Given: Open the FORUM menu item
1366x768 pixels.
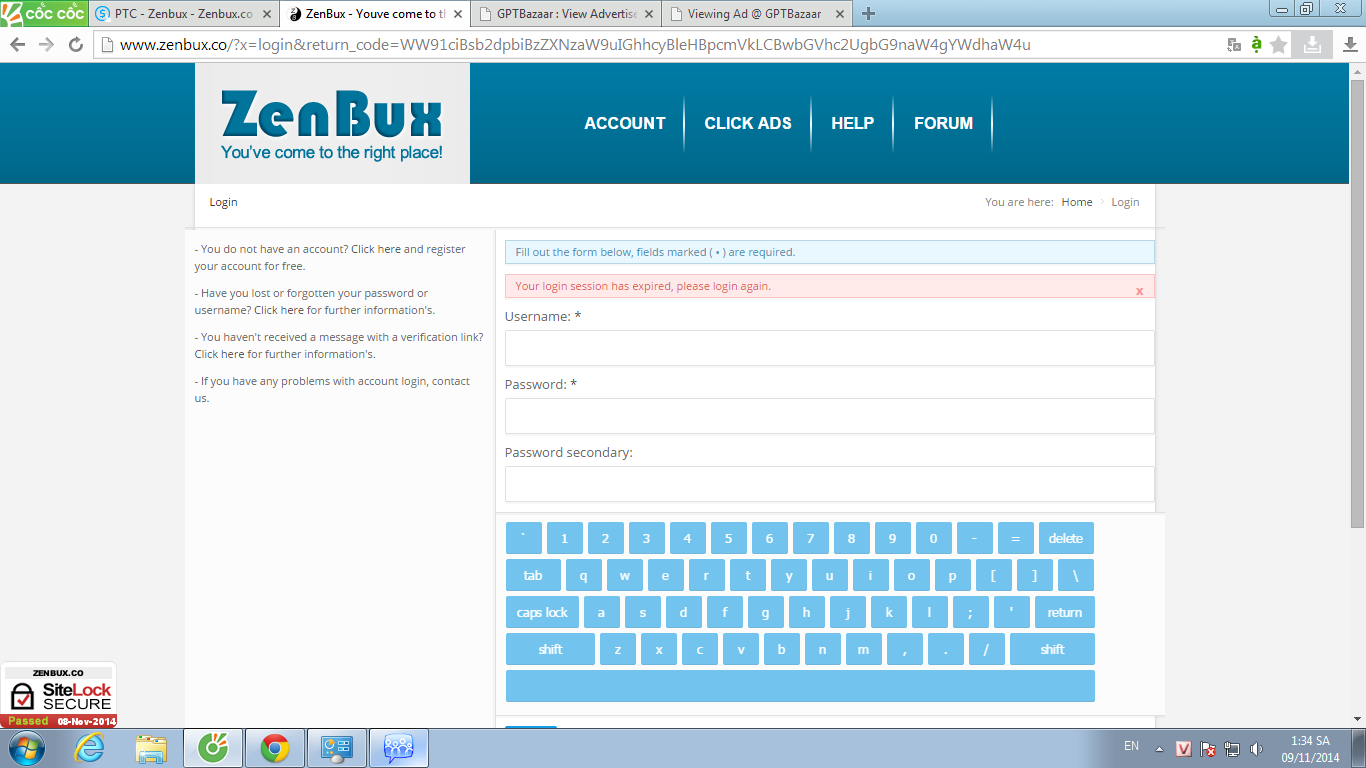Looking at the screenshot, I should coord(943,123).
